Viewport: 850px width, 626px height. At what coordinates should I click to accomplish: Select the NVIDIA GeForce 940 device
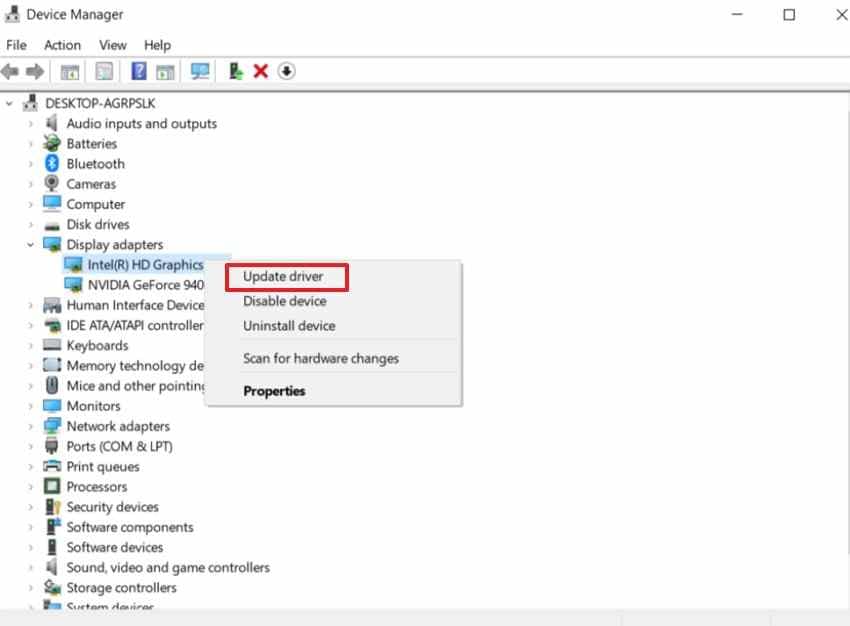146,285
